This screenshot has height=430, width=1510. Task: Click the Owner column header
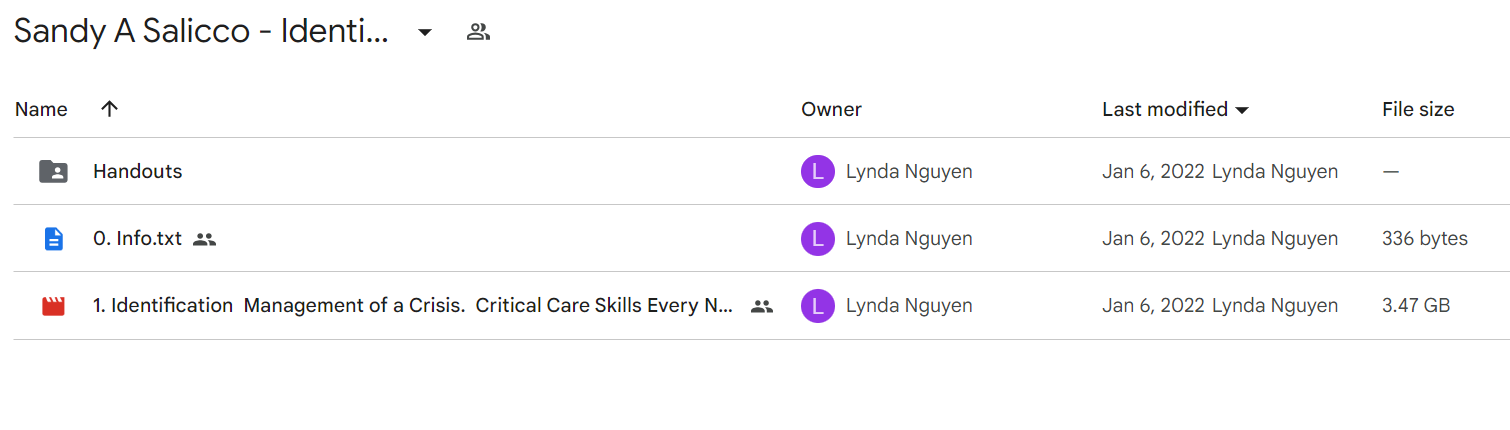(x=831, y=109)
